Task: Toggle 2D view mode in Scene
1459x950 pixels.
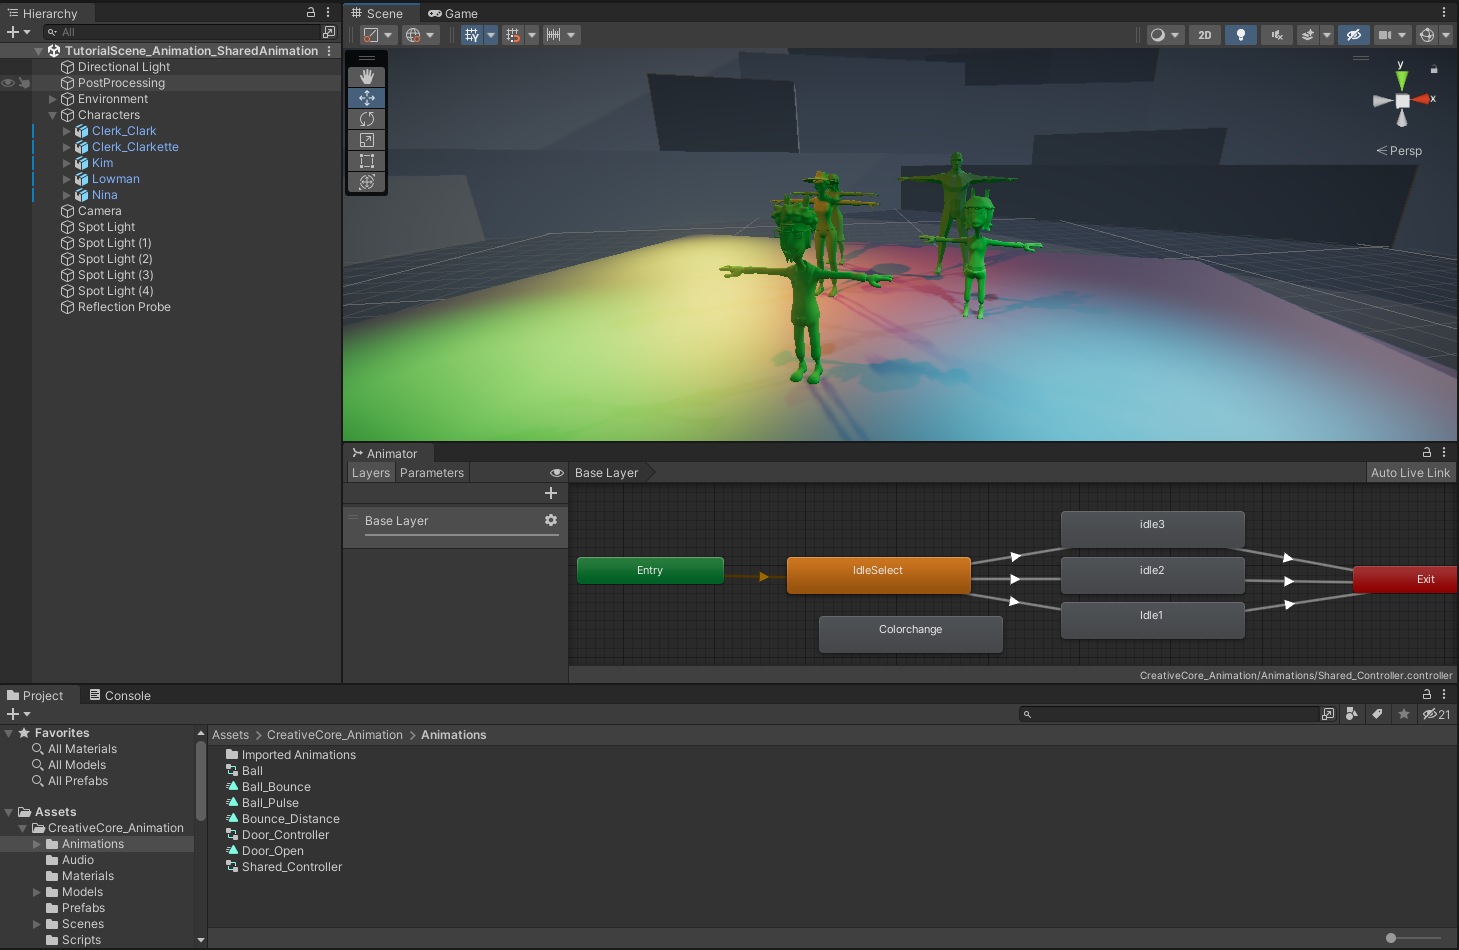Action: point(1205,35)
